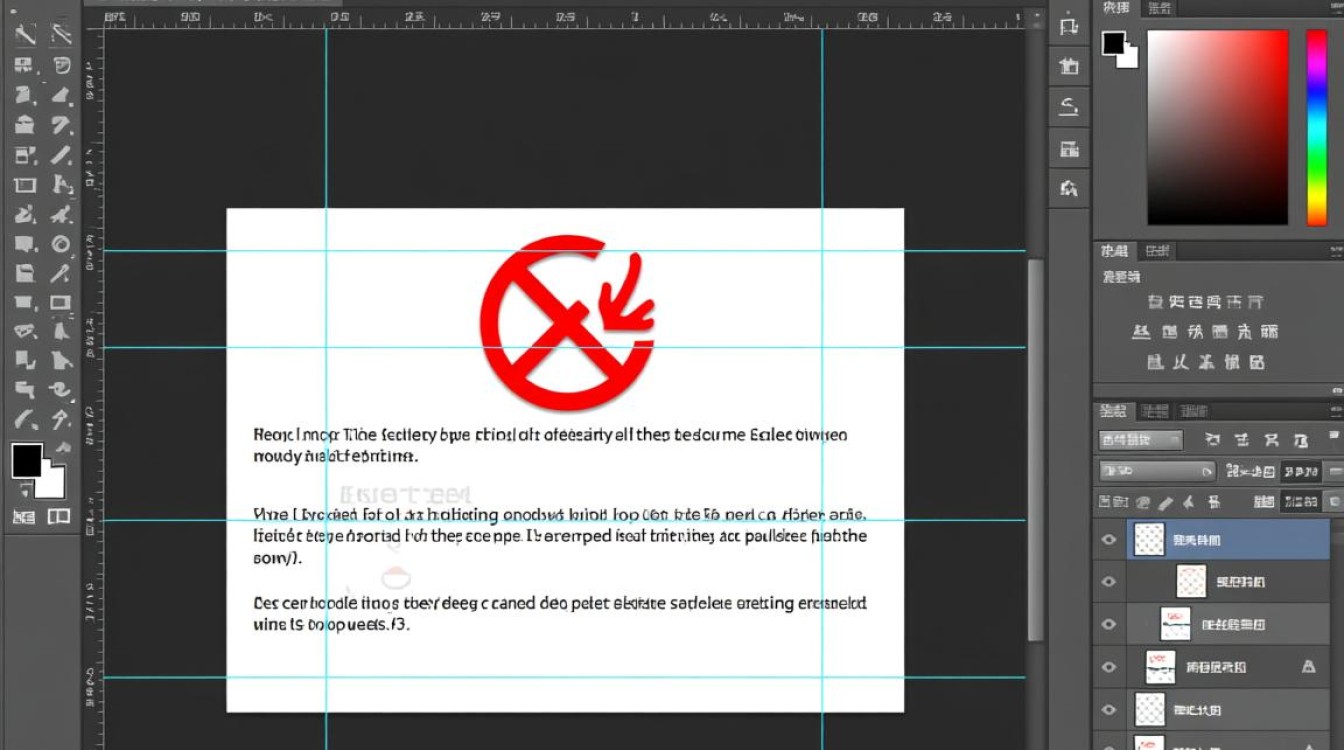Open the bottommost icon in the collapsed panel strip
Screen dimensions: 1344x750
pyautogui.click(x=1069, y=187)
